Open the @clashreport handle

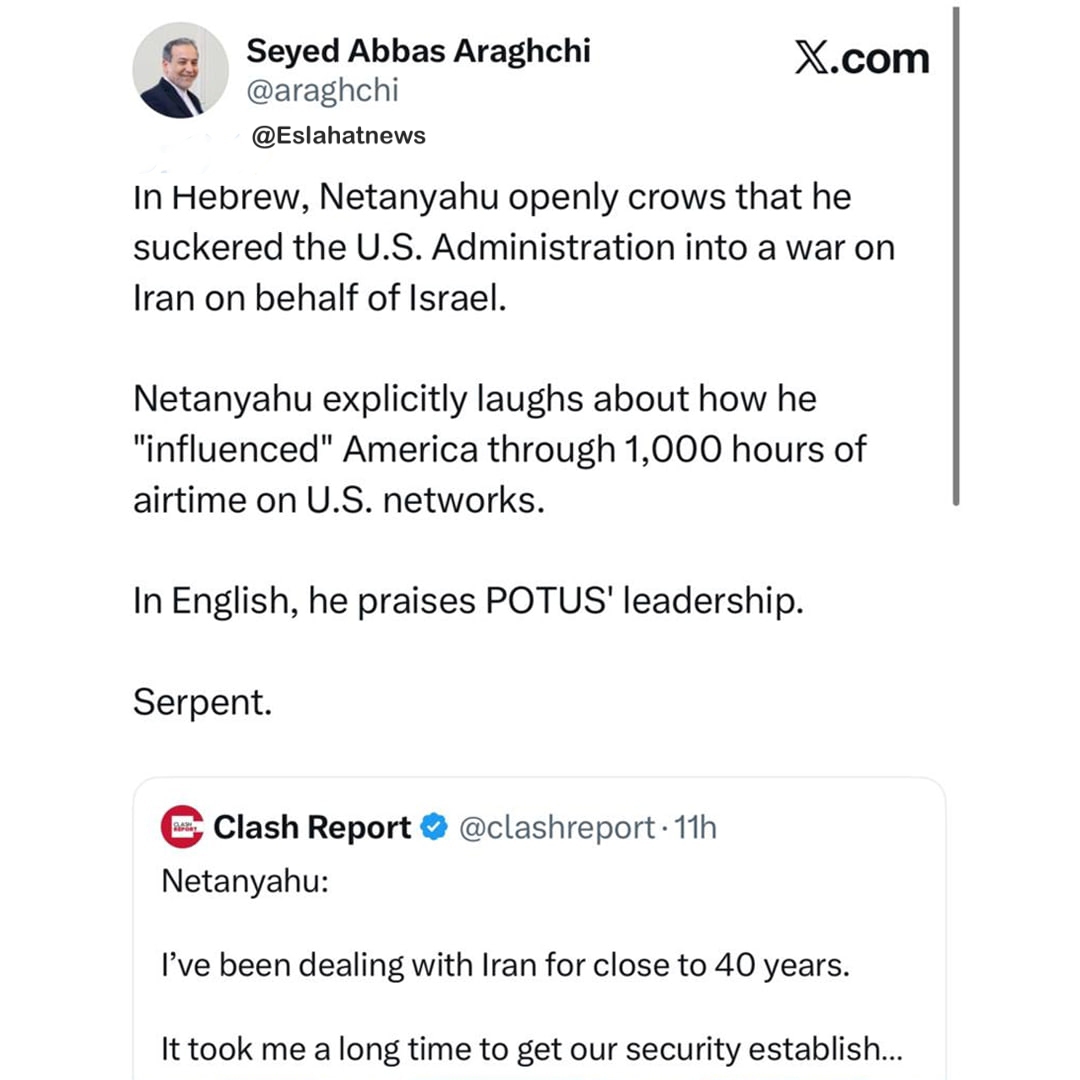pyautogui.click(x=557, y=827)
